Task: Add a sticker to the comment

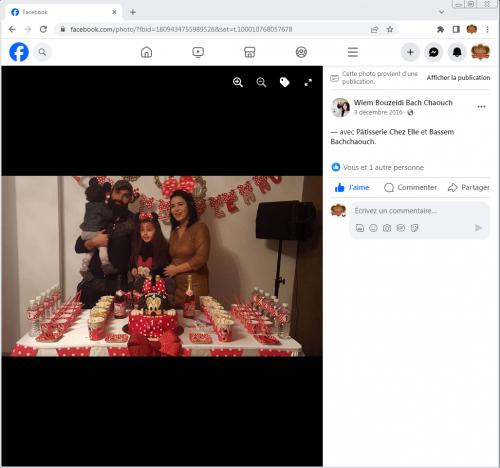Action: click(414, 228)
